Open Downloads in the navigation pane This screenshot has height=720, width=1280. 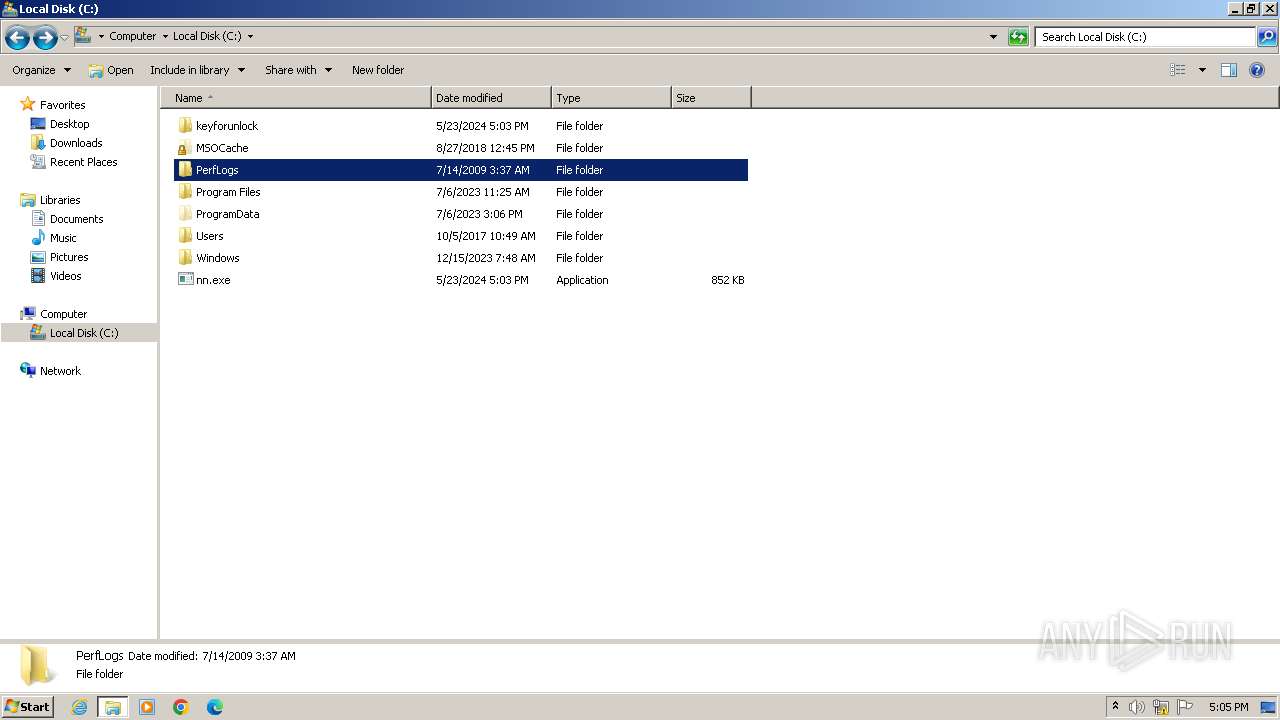[x=76, y=143]
